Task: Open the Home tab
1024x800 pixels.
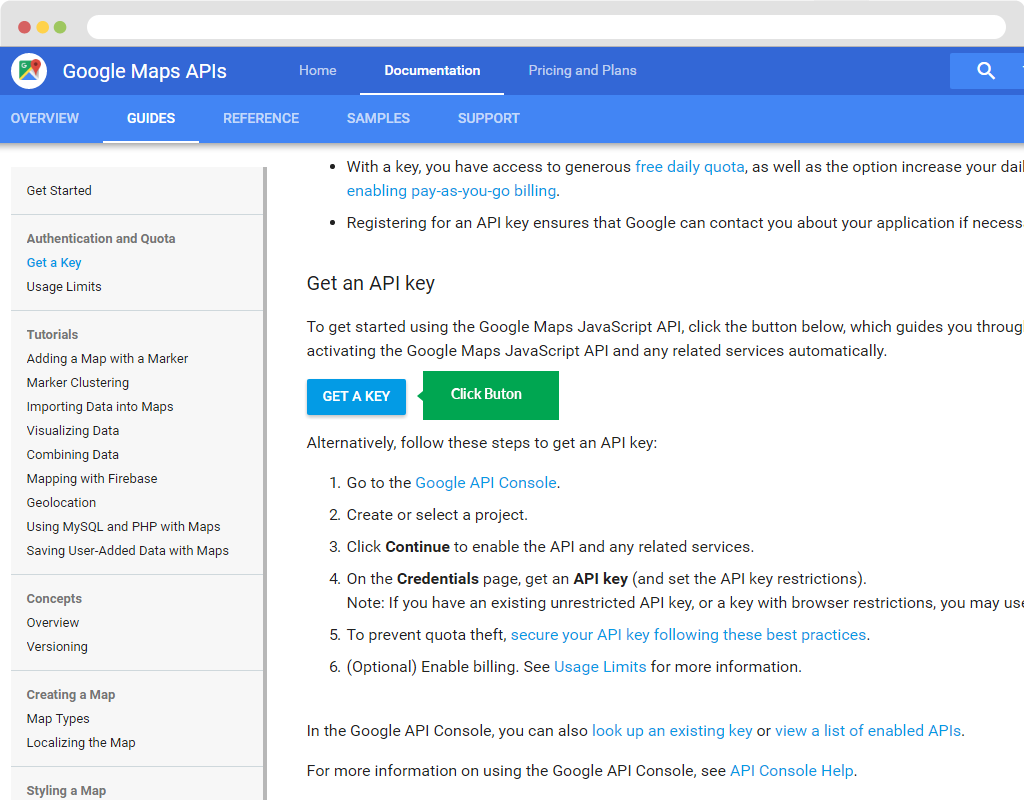Action: click(x=317, y=71)
